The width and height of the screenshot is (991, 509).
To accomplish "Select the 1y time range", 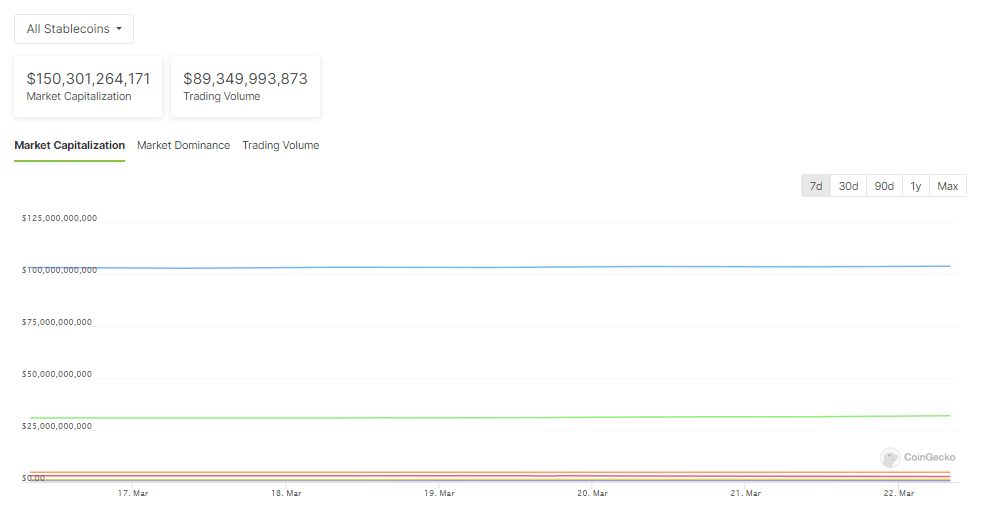I will [x=916, y=186].
